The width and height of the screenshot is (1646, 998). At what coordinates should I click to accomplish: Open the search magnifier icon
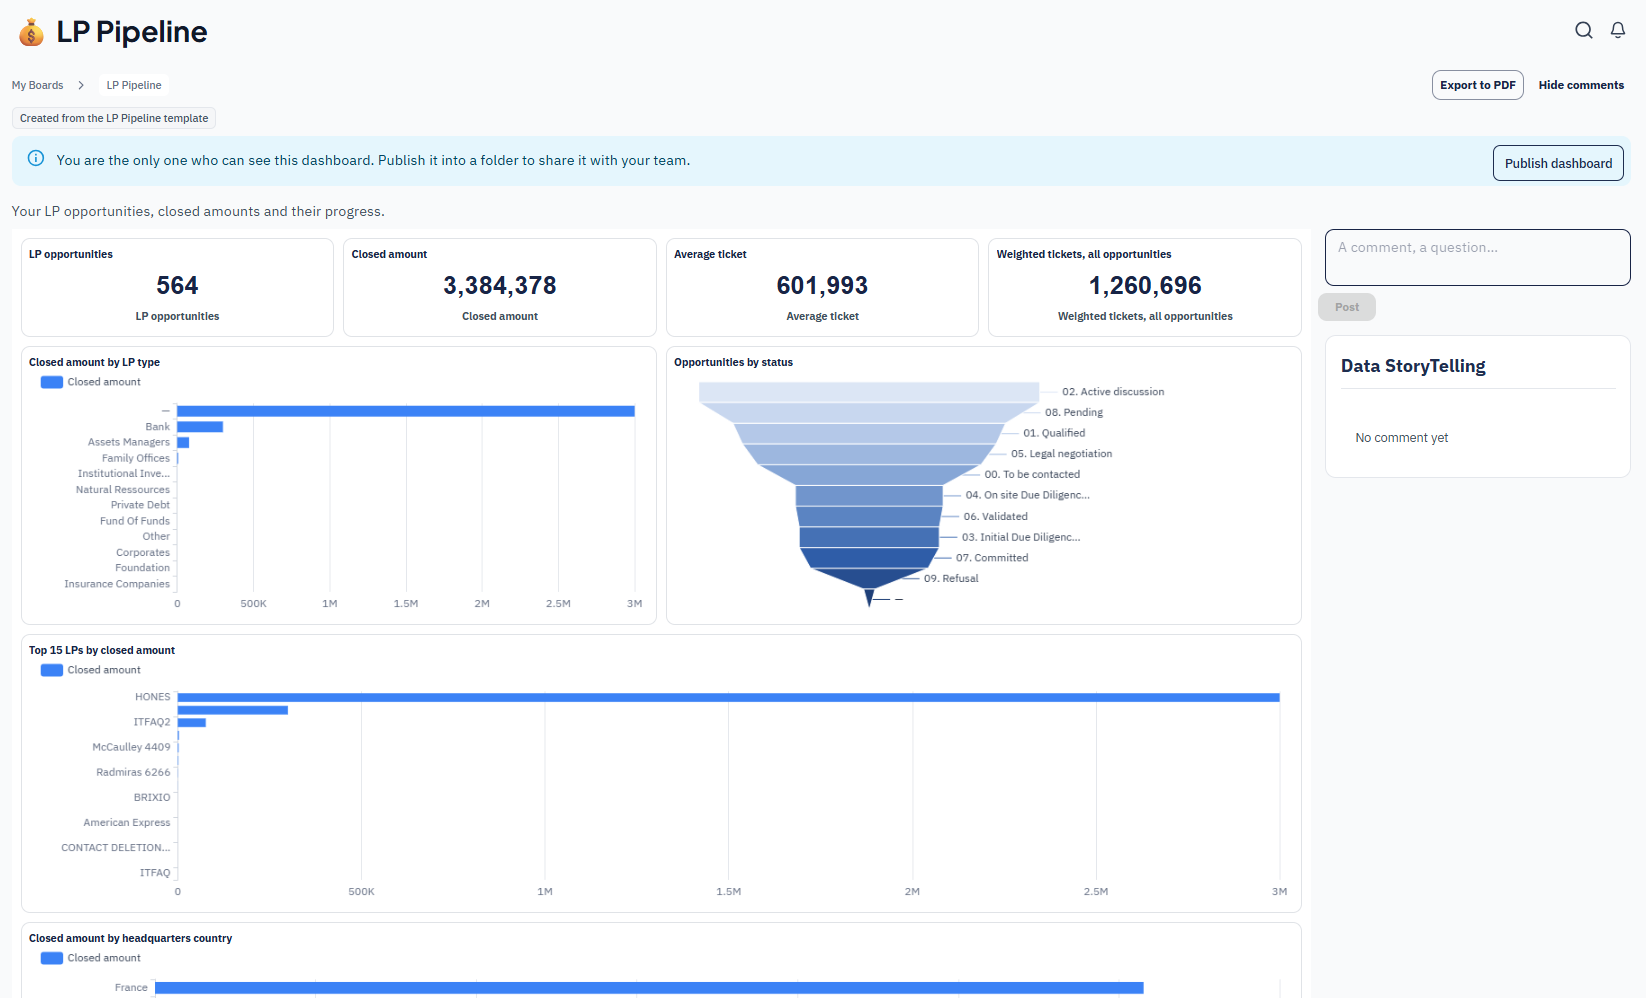(x=1584, y=30)
